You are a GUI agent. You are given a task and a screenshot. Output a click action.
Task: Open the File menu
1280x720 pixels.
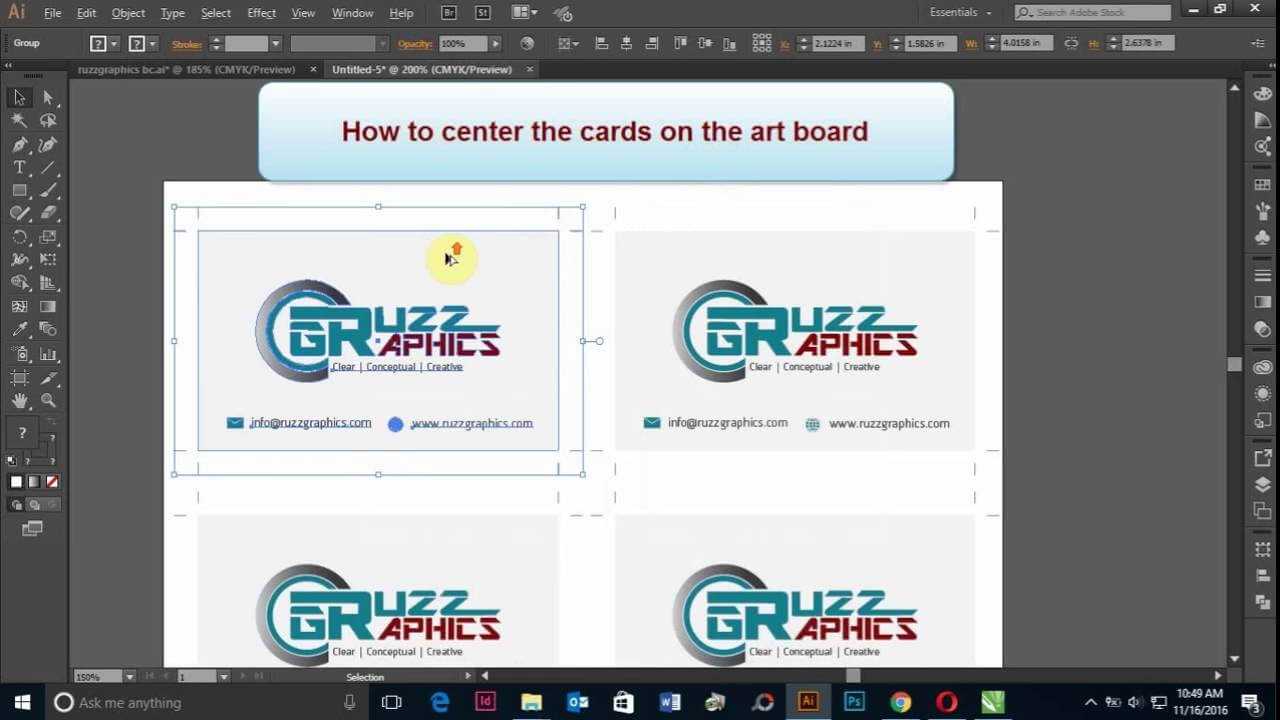coord(53,13)
